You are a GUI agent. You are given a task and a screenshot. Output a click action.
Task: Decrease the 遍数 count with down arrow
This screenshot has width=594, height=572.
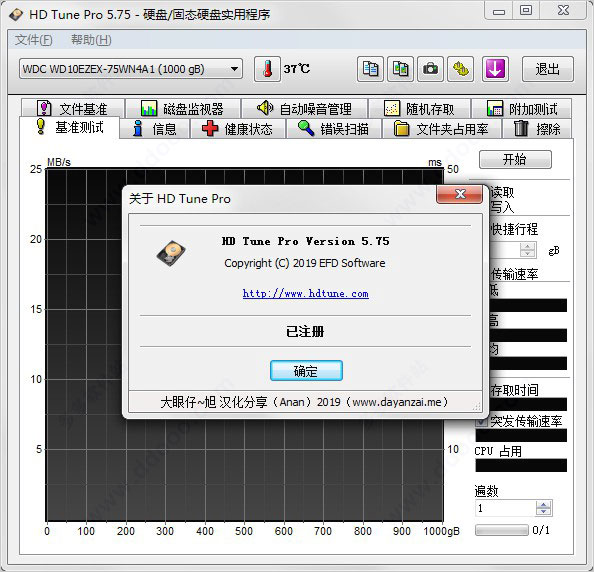point(544,512)
